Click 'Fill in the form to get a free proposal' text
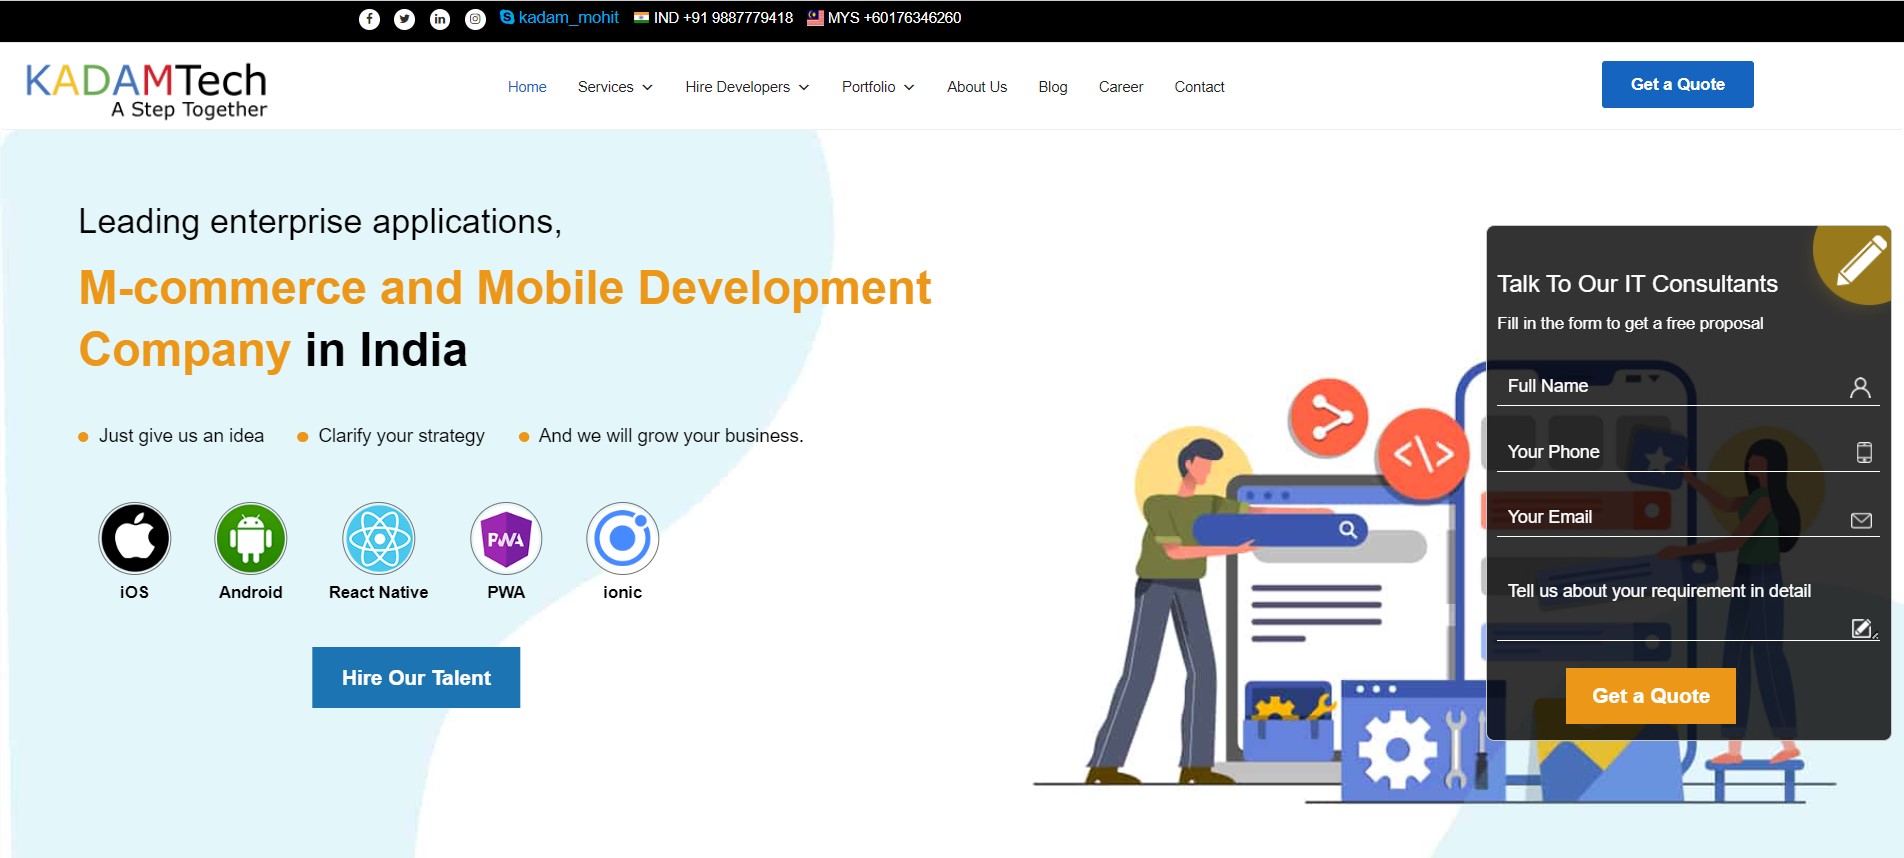 1630,323
